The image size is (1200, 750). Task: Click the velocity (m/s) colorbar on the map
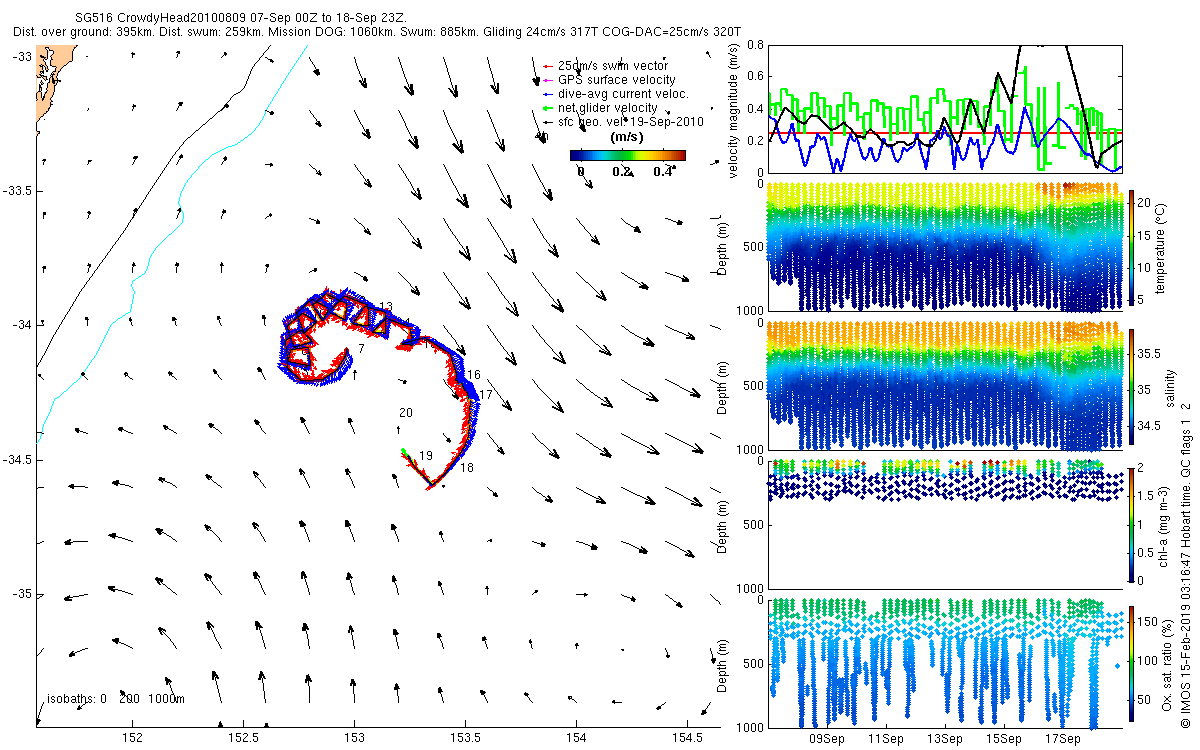[628, 155]
